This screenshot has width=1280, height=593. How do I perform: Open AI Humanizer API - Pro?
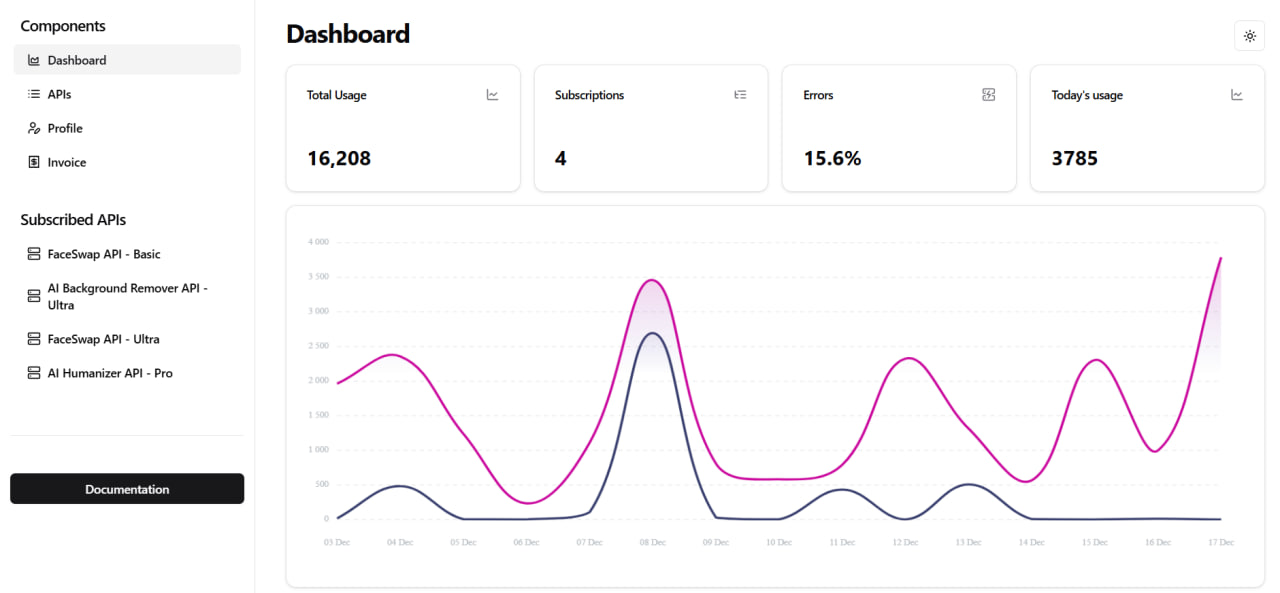coord(127,373)
